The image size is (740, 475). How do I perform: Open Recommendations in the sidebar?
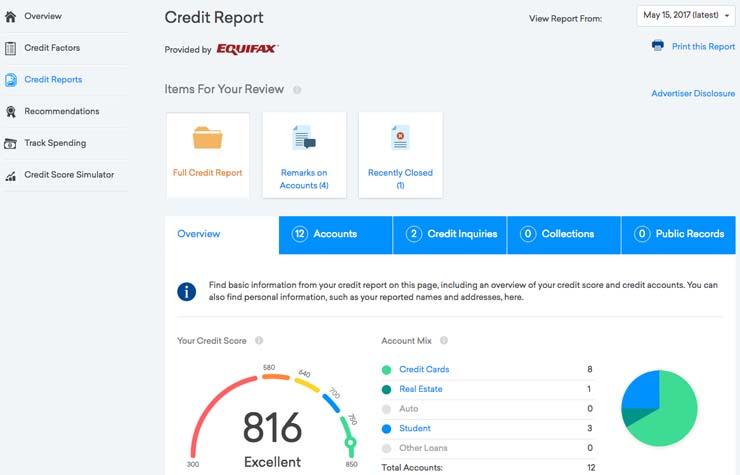click(62, 111)
